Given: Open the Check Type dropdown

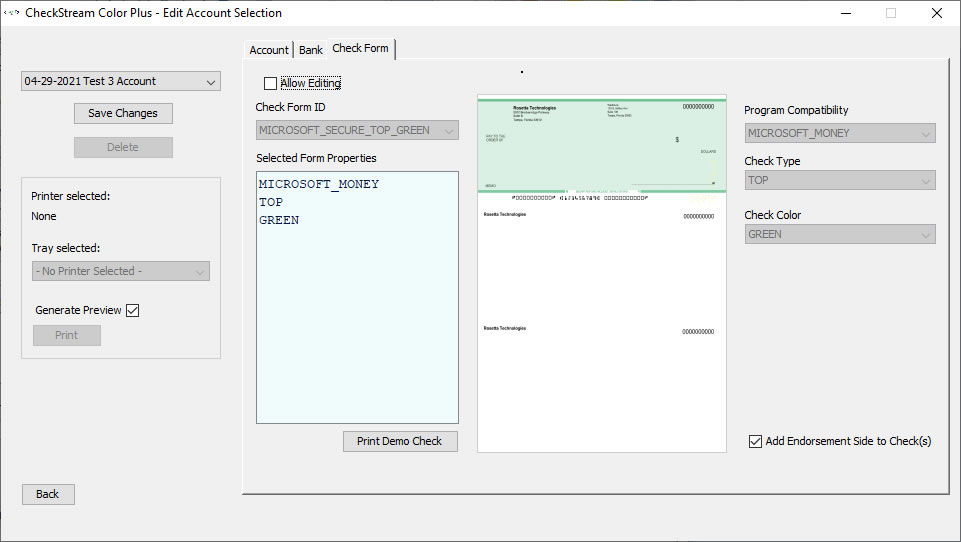Looking at the screenshot, I should (840, 180).
